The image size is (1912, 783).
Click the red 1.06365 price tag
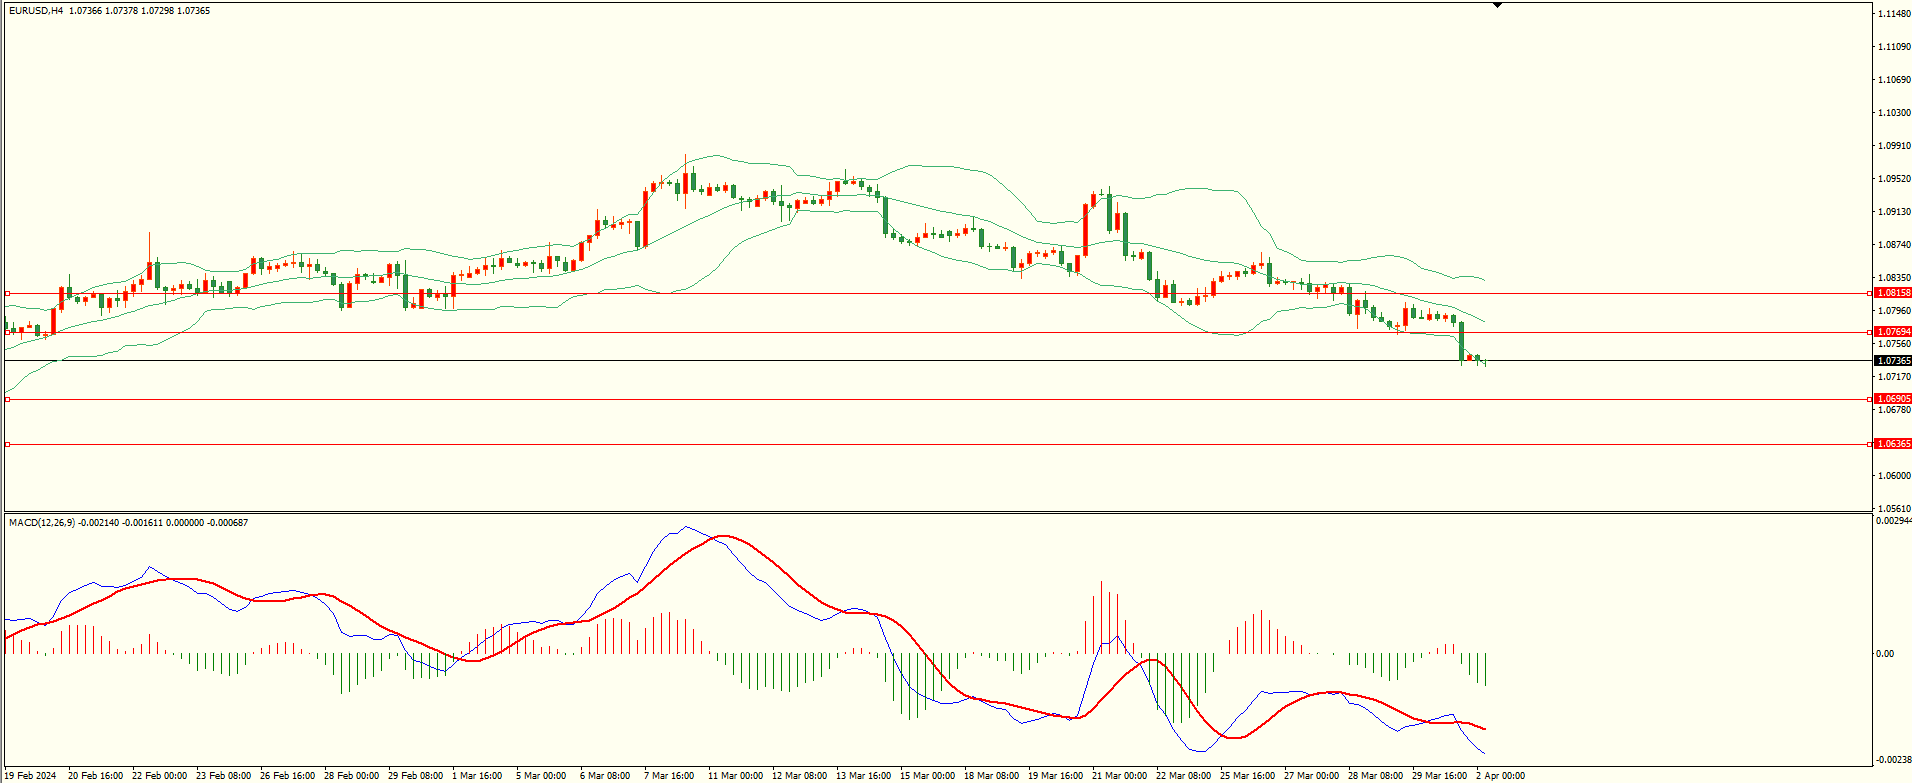(1893, 444)
